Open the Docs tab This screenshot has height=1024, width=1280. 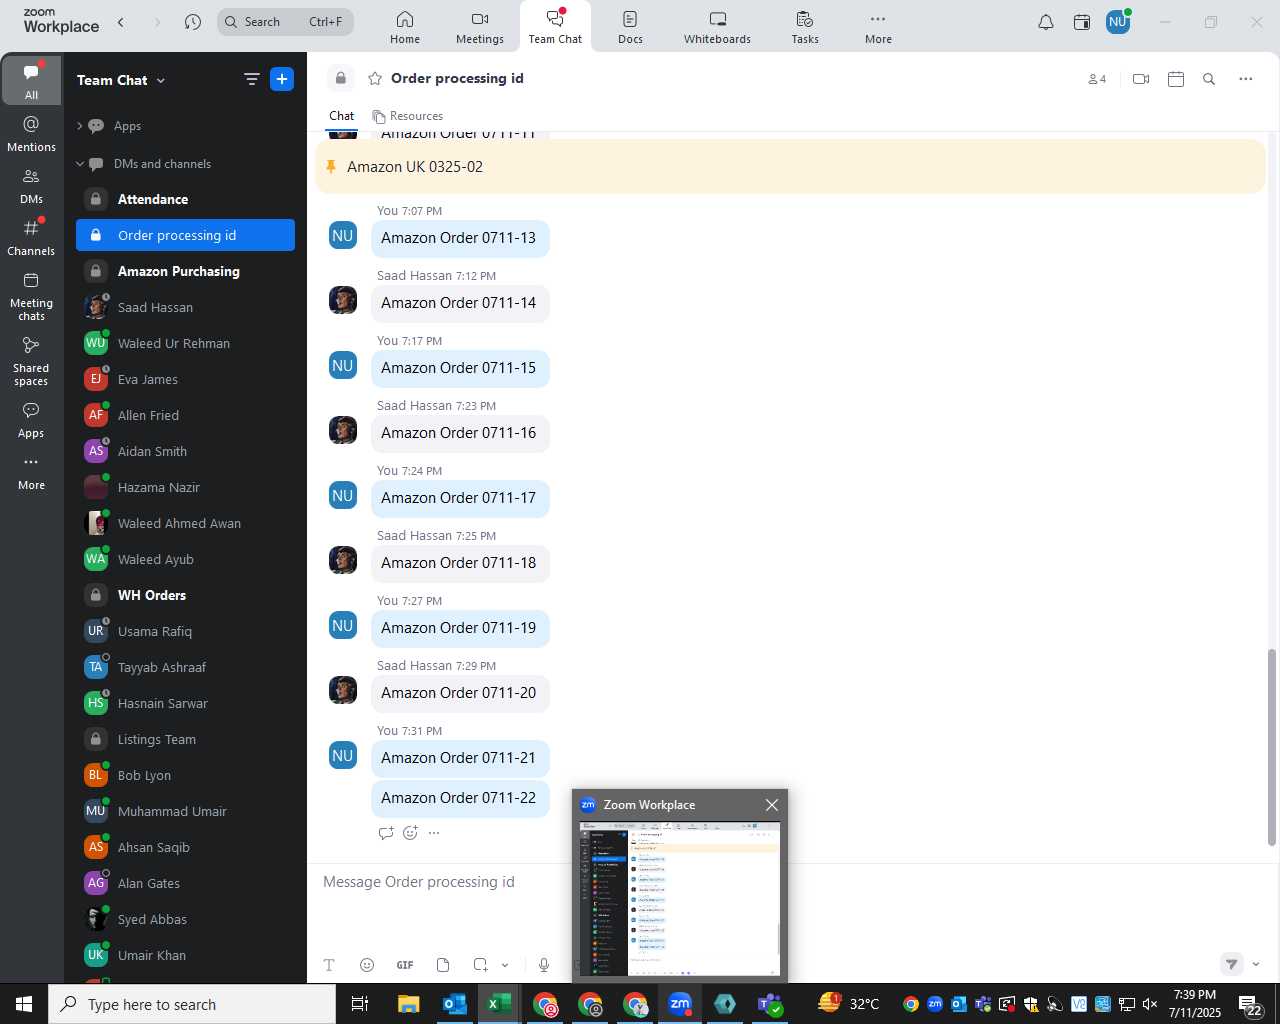(630, 27)
